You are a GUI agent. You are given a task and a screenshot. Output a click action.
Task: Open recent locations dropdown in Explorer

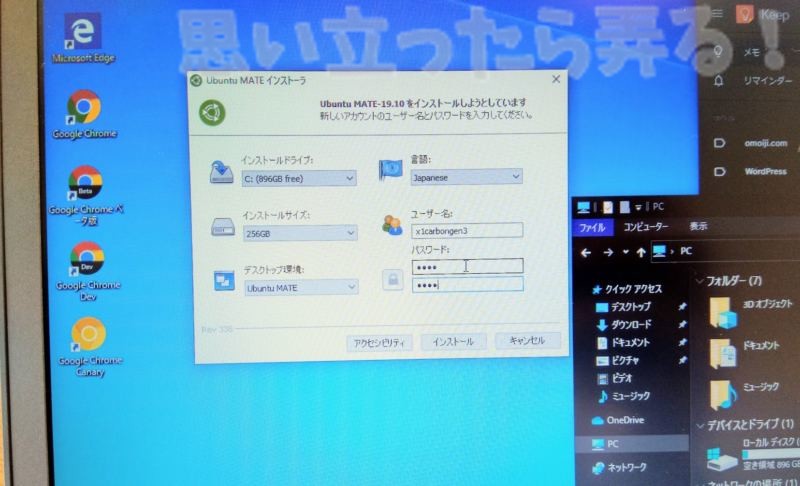click(x=626, y=252)
